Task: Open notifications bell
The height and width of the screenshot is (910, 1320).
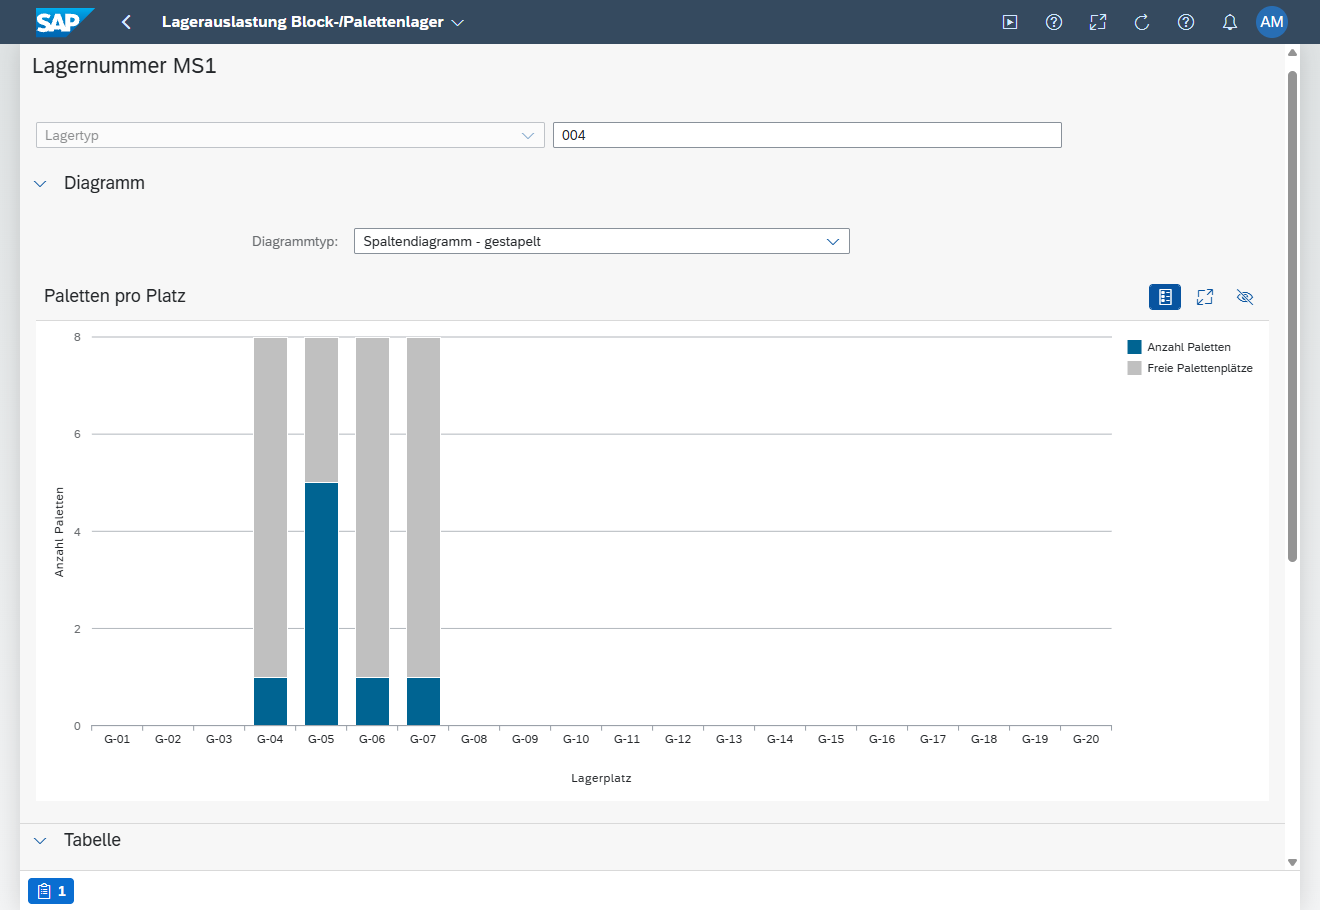Action: [1230, 22]
